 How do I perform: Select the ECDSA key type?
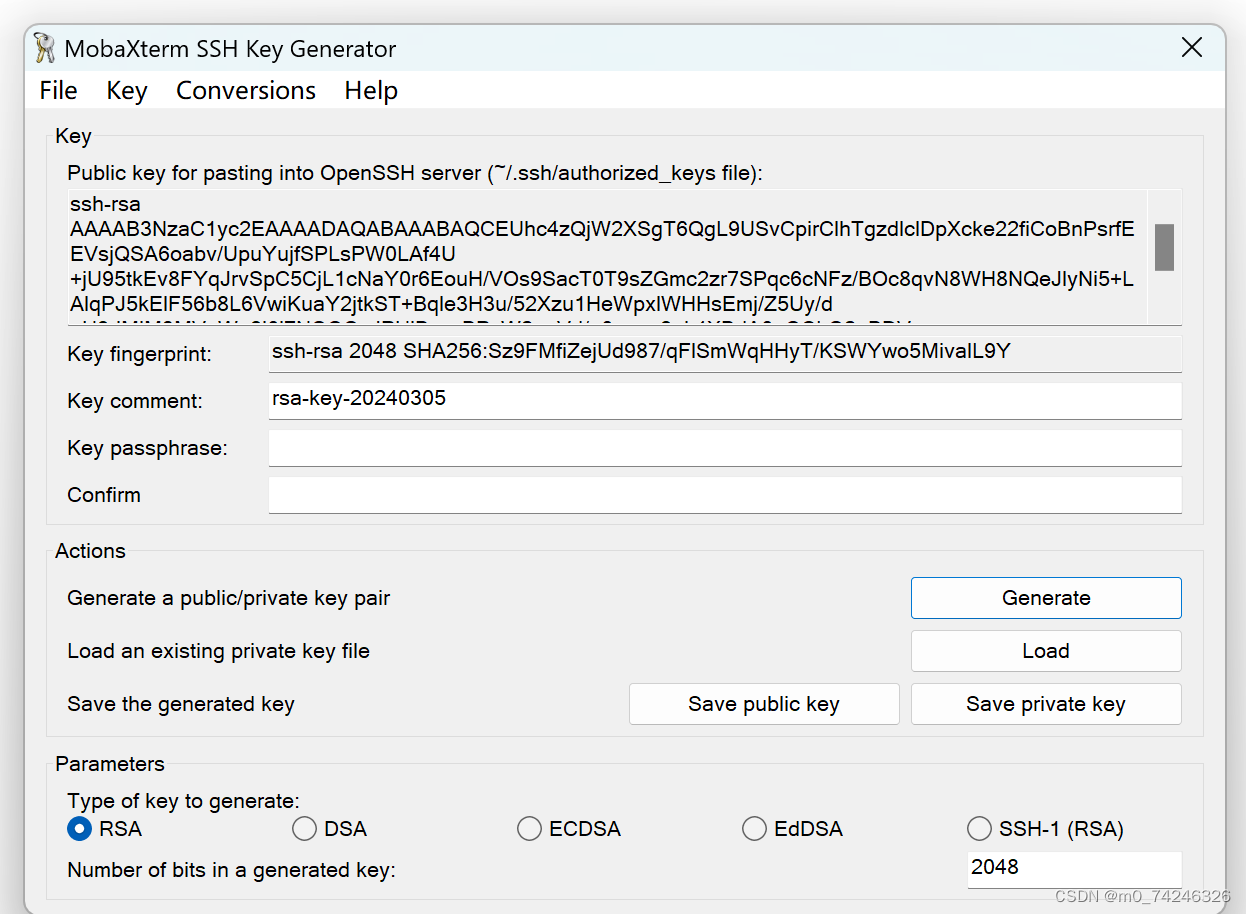point(529,828)
